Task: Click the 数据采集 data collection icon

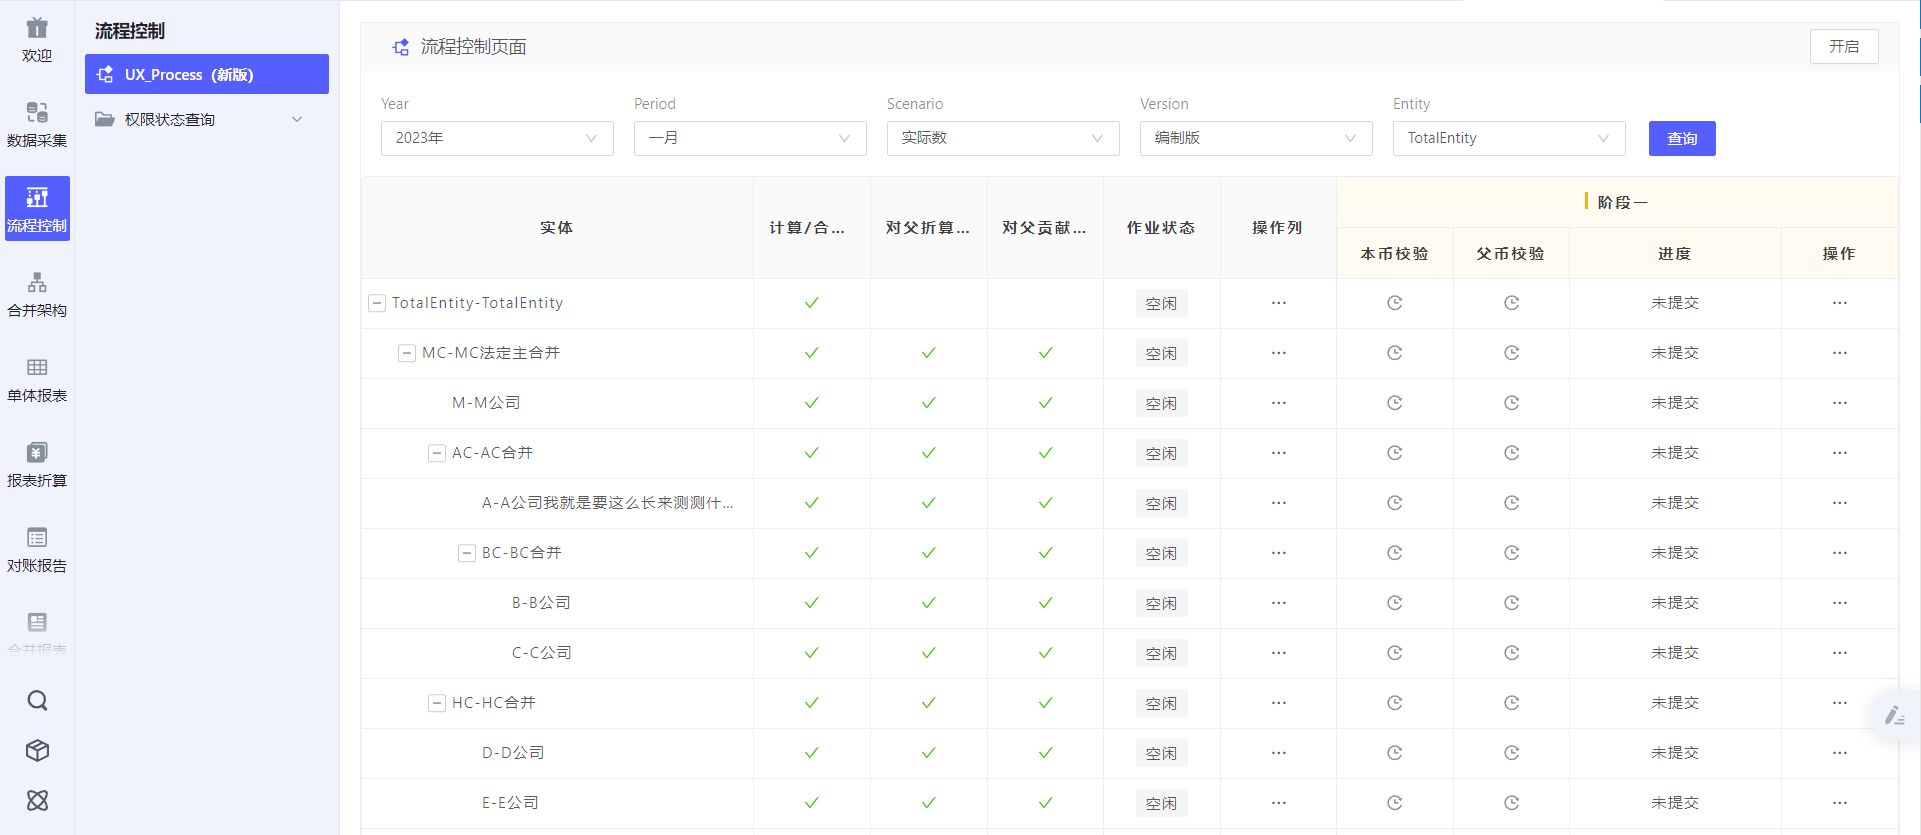Action: [37, 124]
